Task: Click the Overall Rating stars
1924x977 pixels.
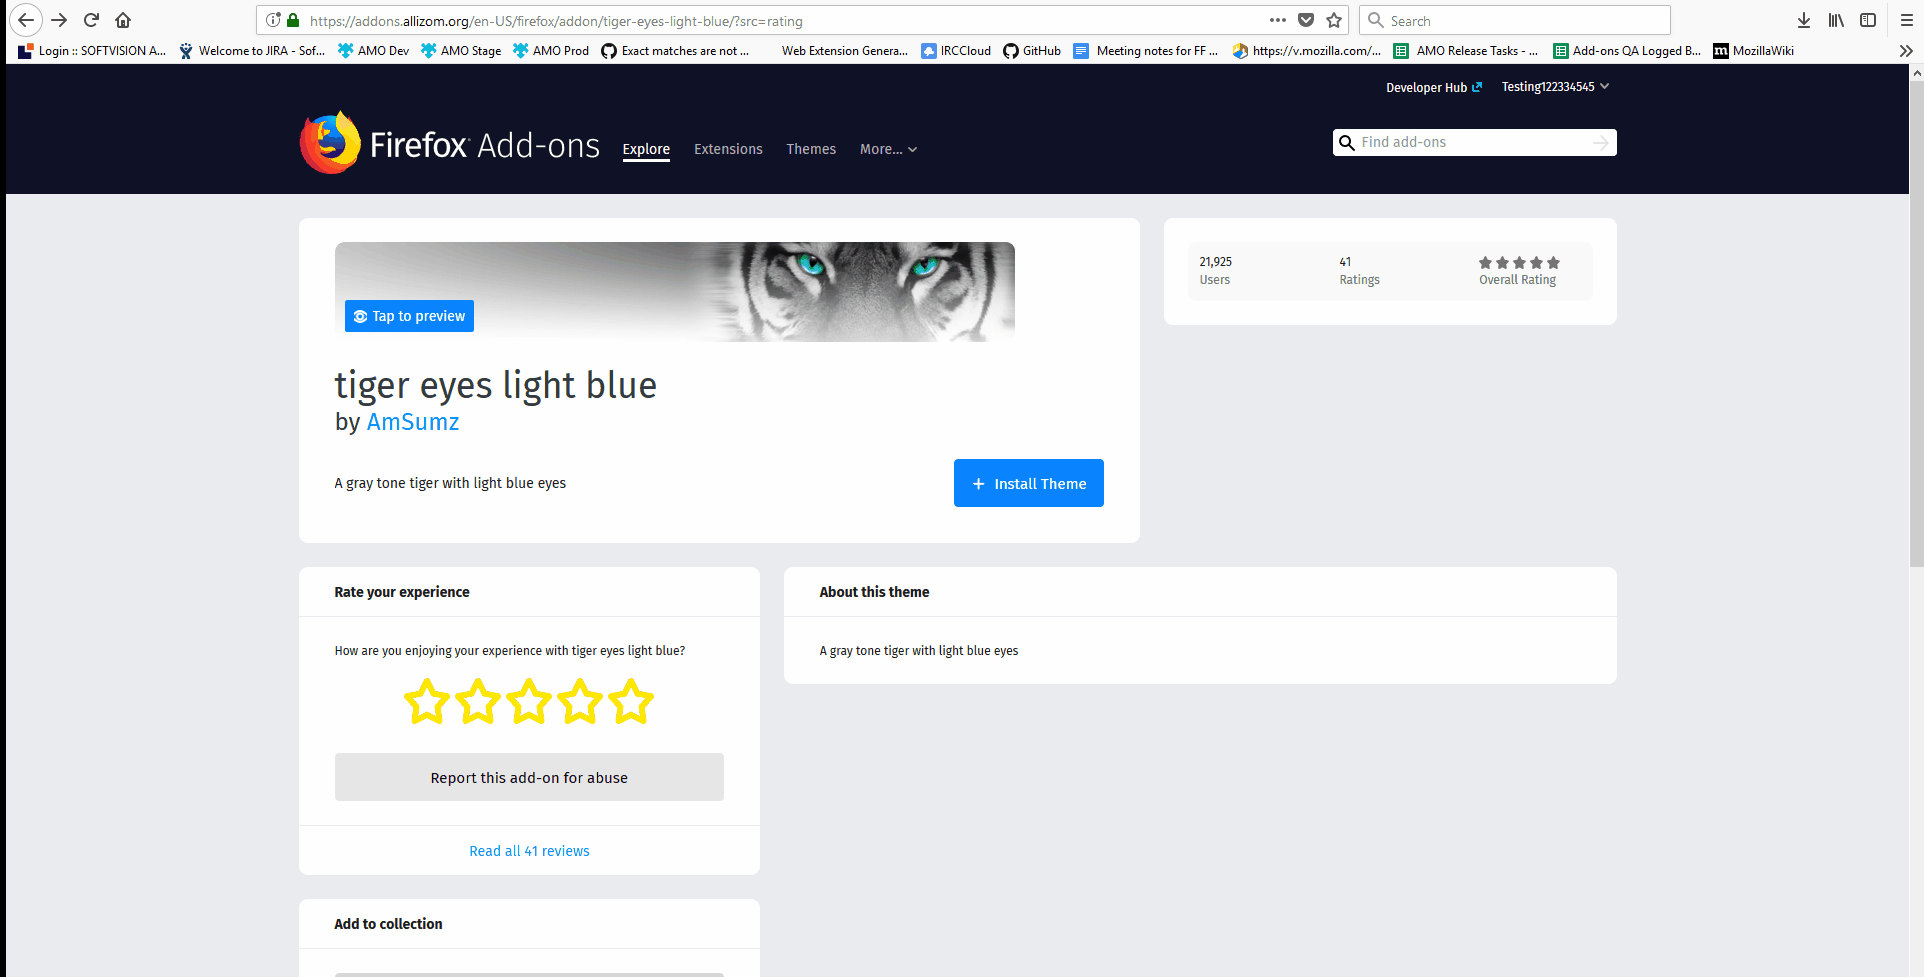Action: pos(1519,263)
